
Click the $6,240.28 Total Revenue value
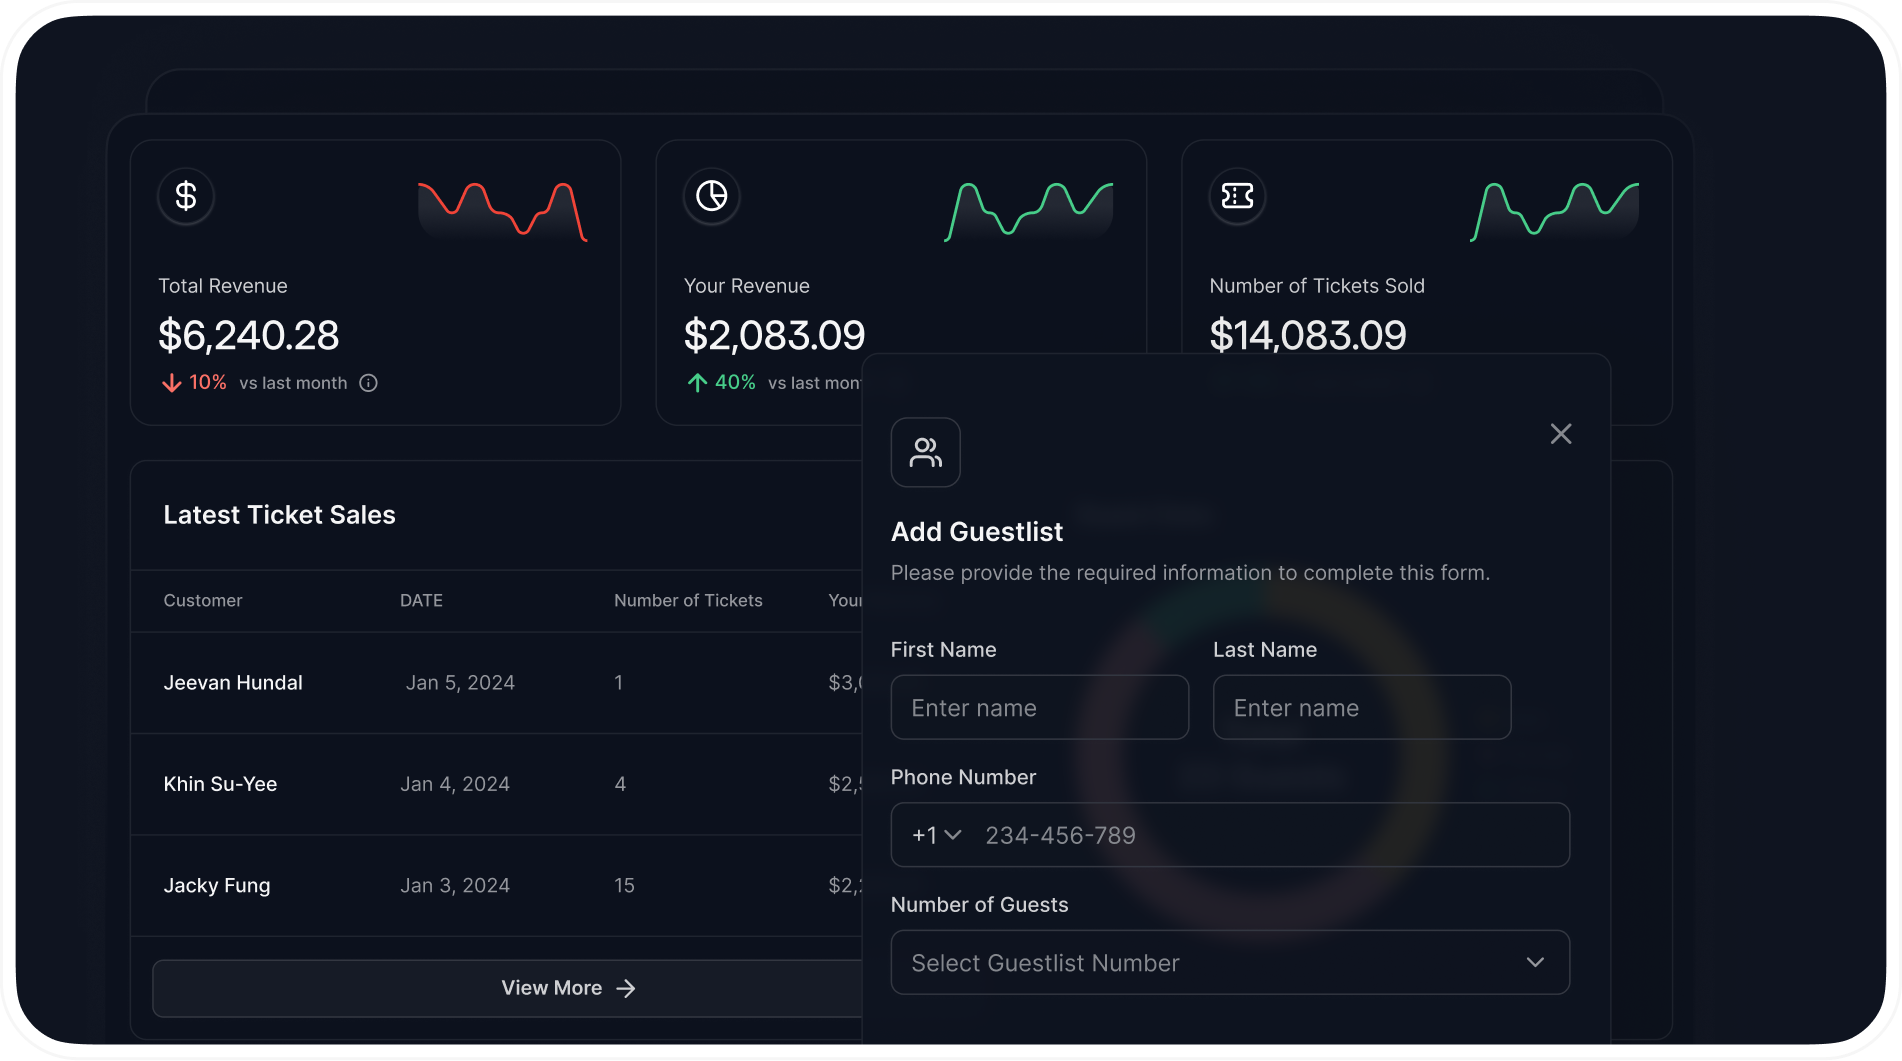(249, 336)
